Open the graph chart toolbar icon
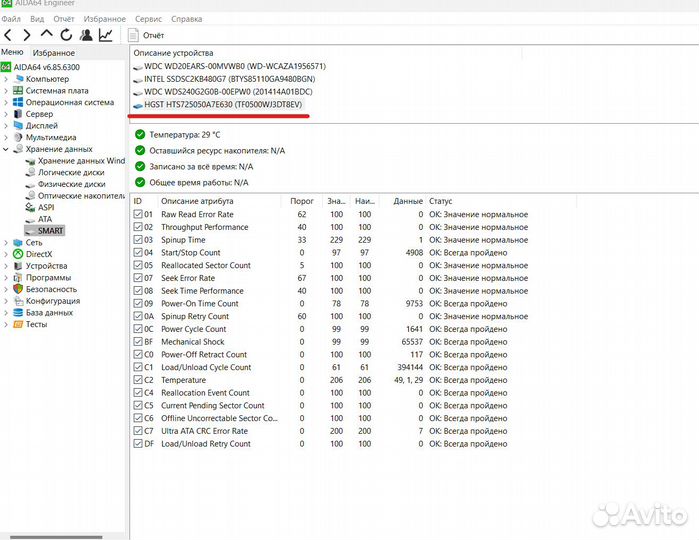The image size is (699, 540). (x=106, y=35)
